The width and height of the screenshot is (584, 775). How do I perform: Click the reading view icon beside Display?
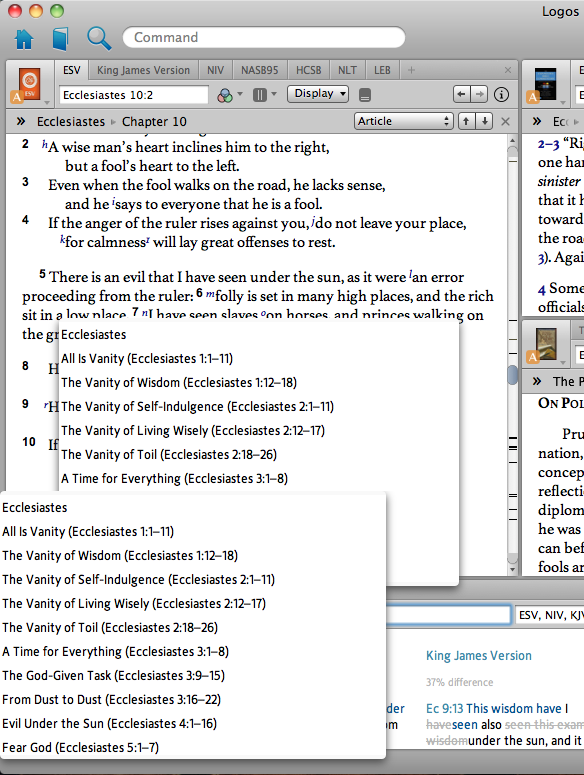click(365, 95)
